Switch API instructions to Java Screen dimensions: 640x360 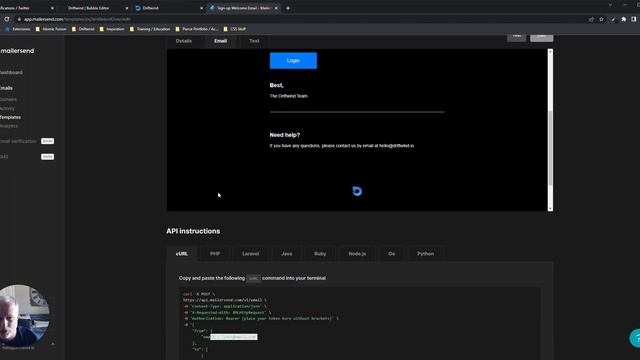pos(287,253)
